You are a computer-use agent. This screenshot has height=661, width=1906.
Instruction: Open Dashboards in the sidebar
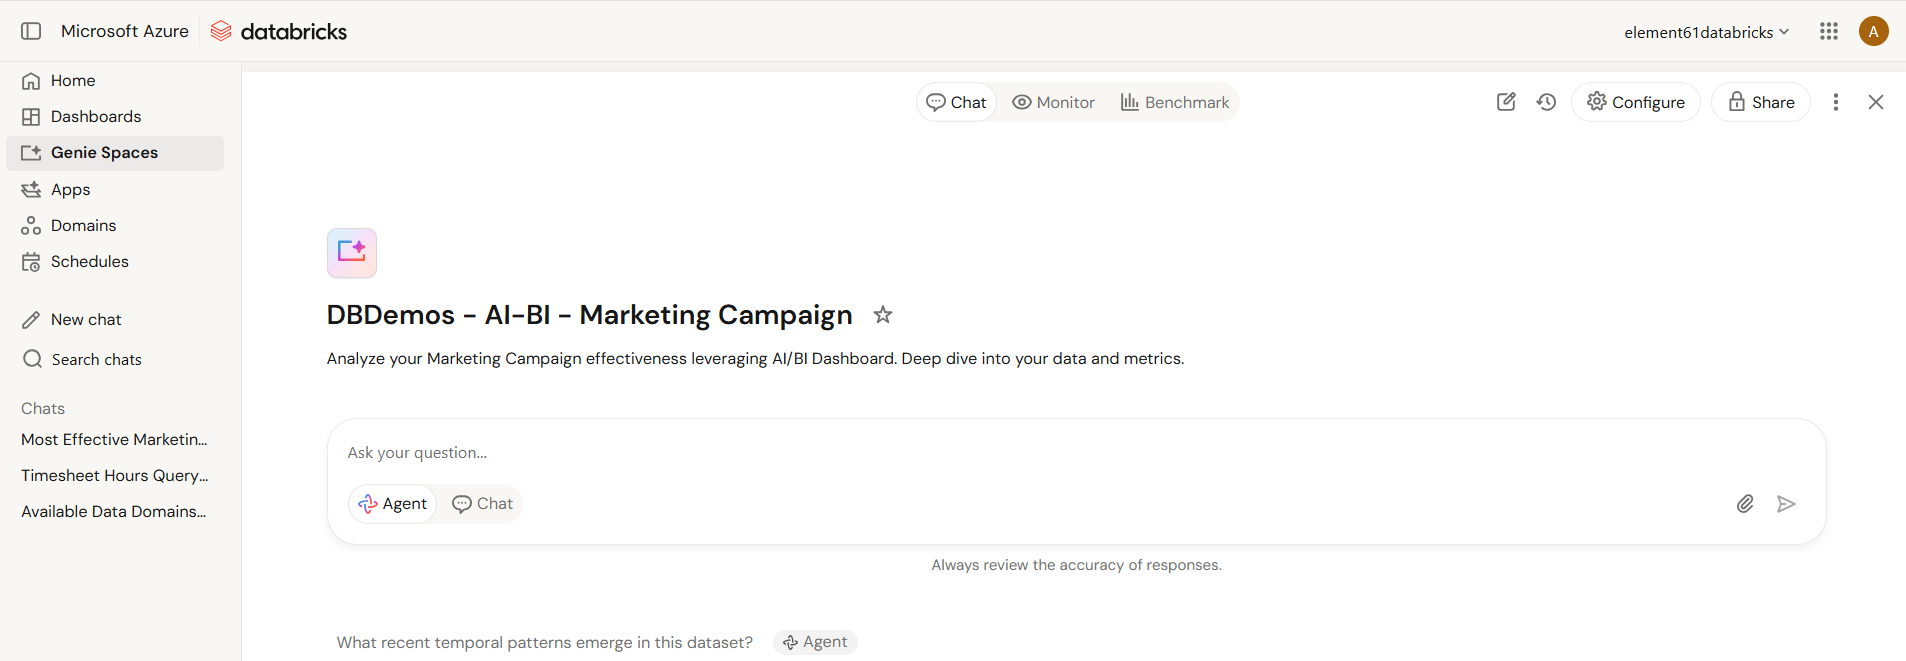point(115,116)
